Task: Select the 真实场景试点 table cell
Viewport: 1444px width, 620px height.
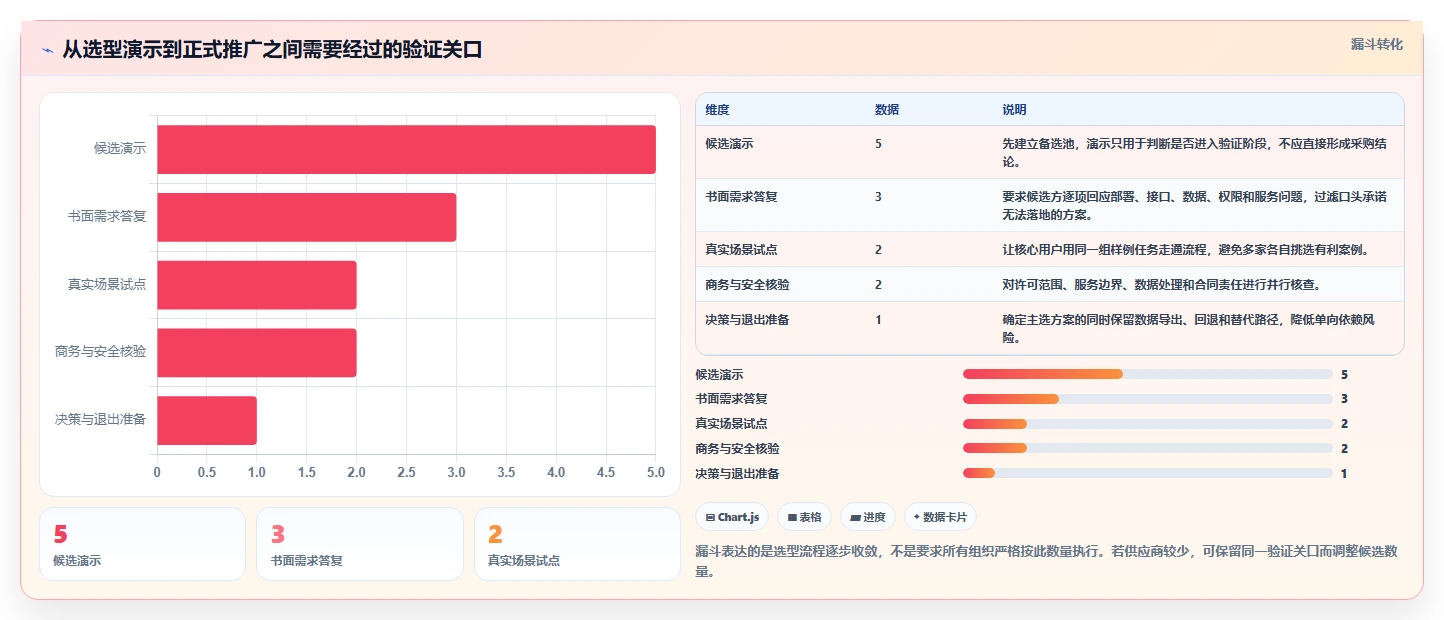Action: [741, 249]
